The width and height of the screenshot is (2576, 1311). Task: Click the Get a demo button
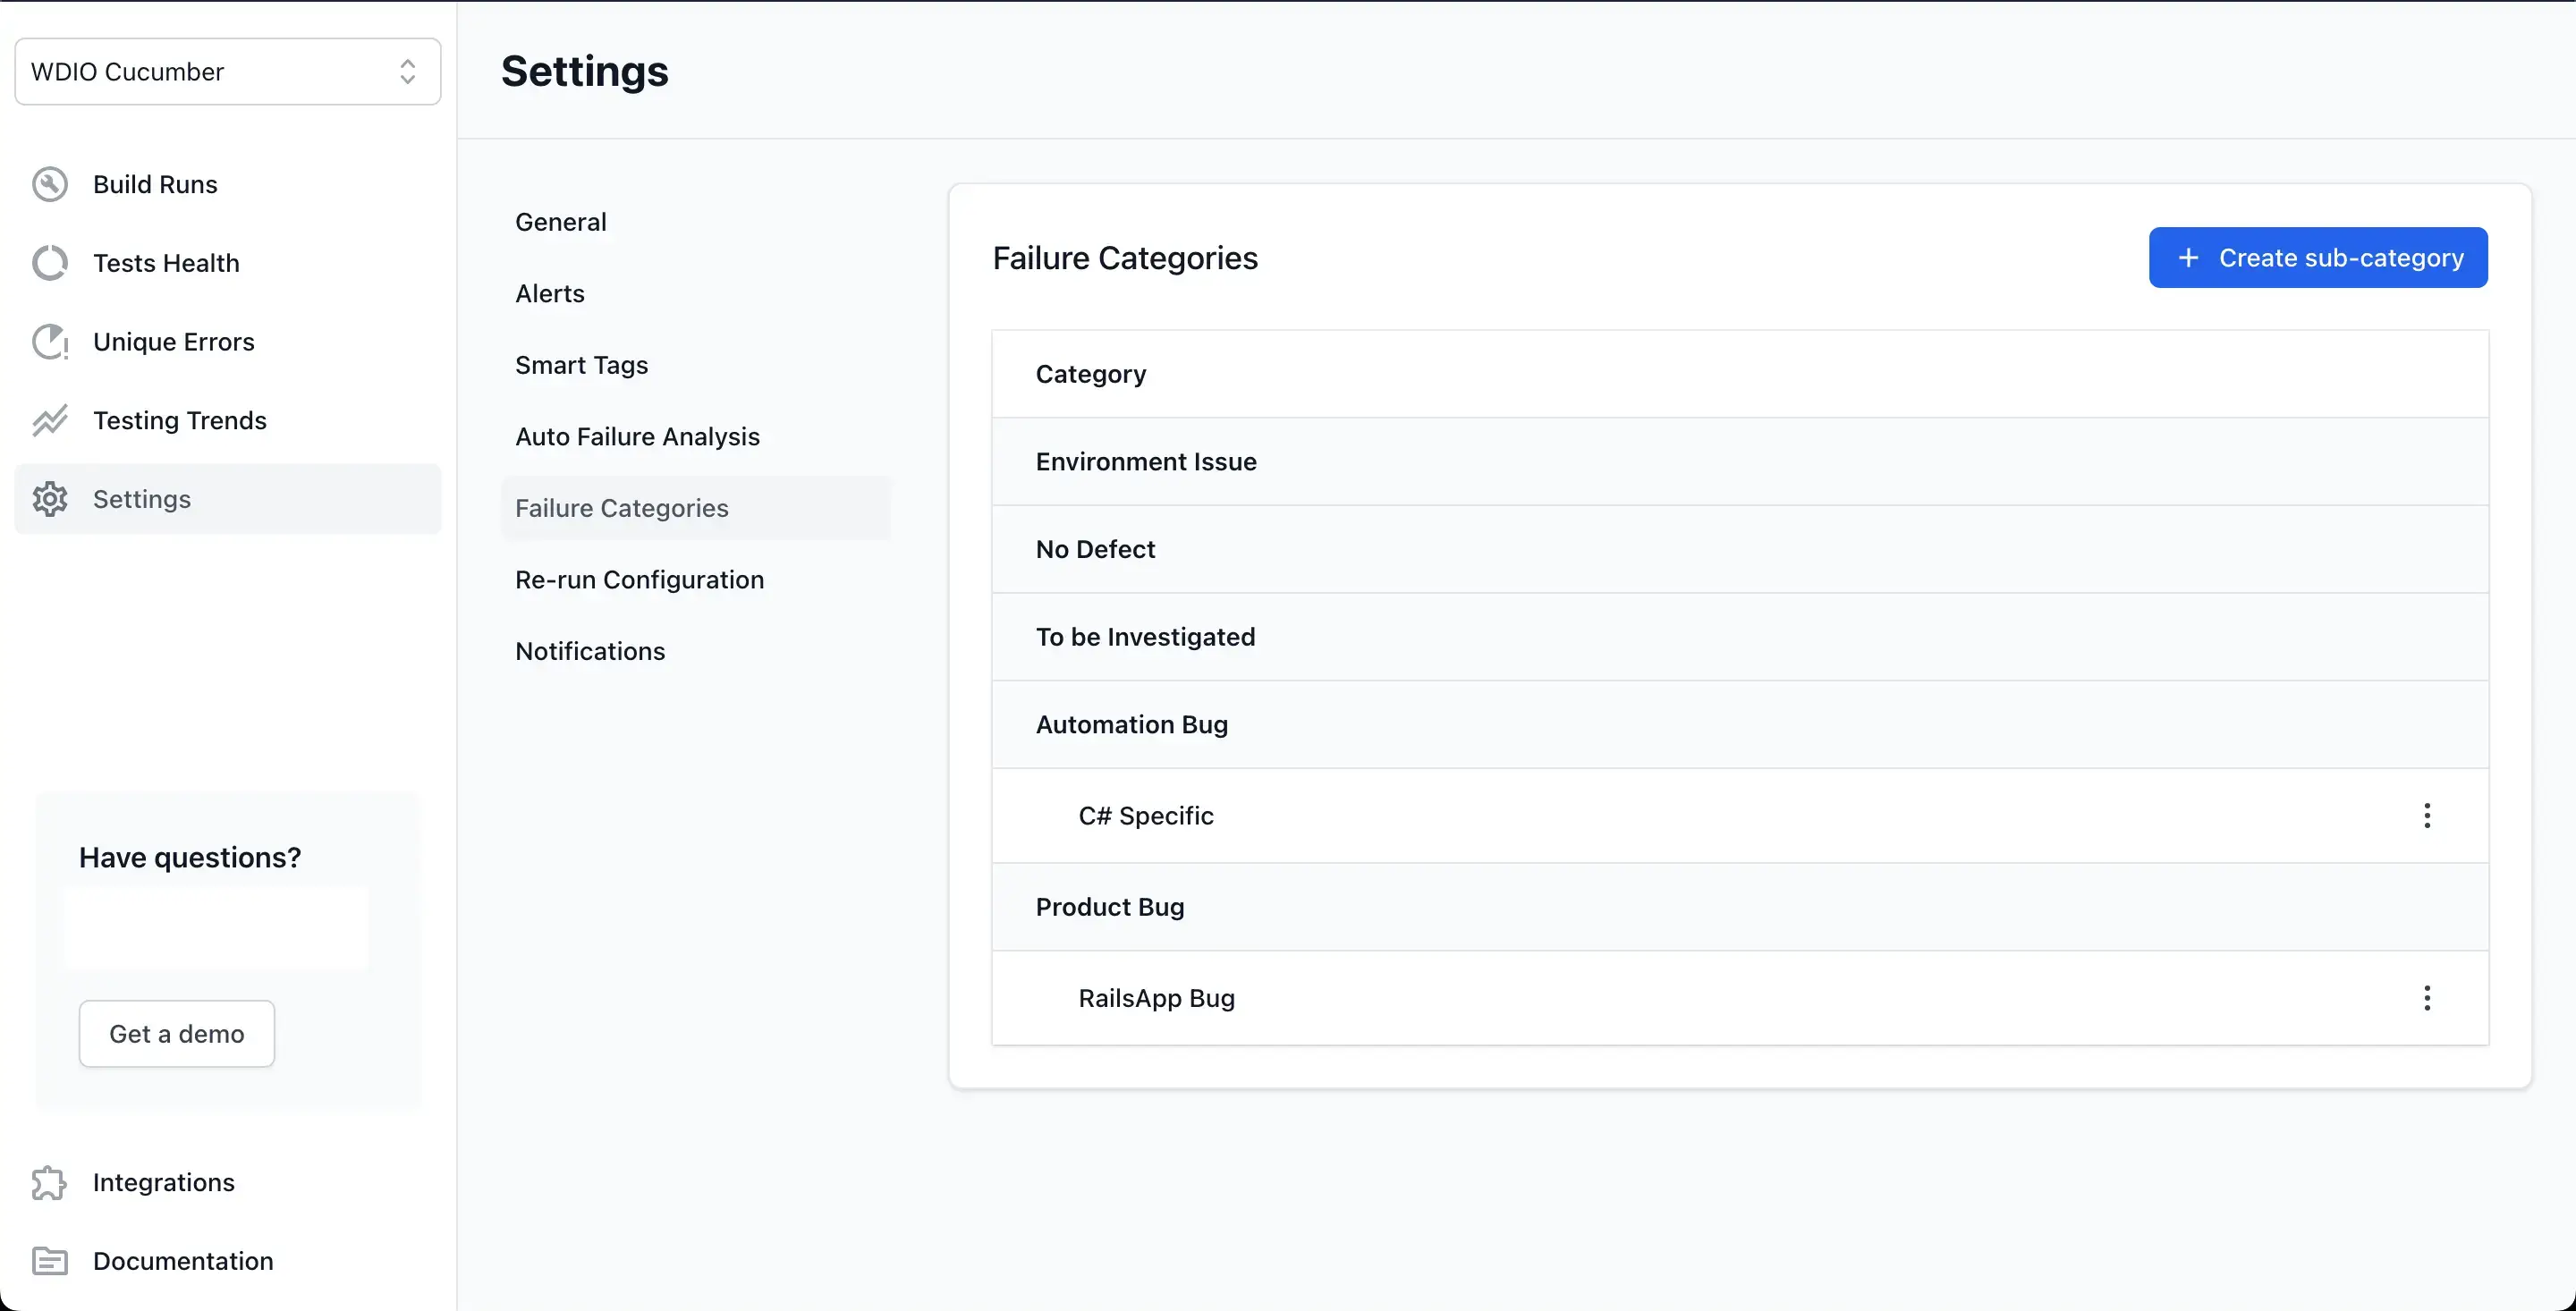[177, 1034]
